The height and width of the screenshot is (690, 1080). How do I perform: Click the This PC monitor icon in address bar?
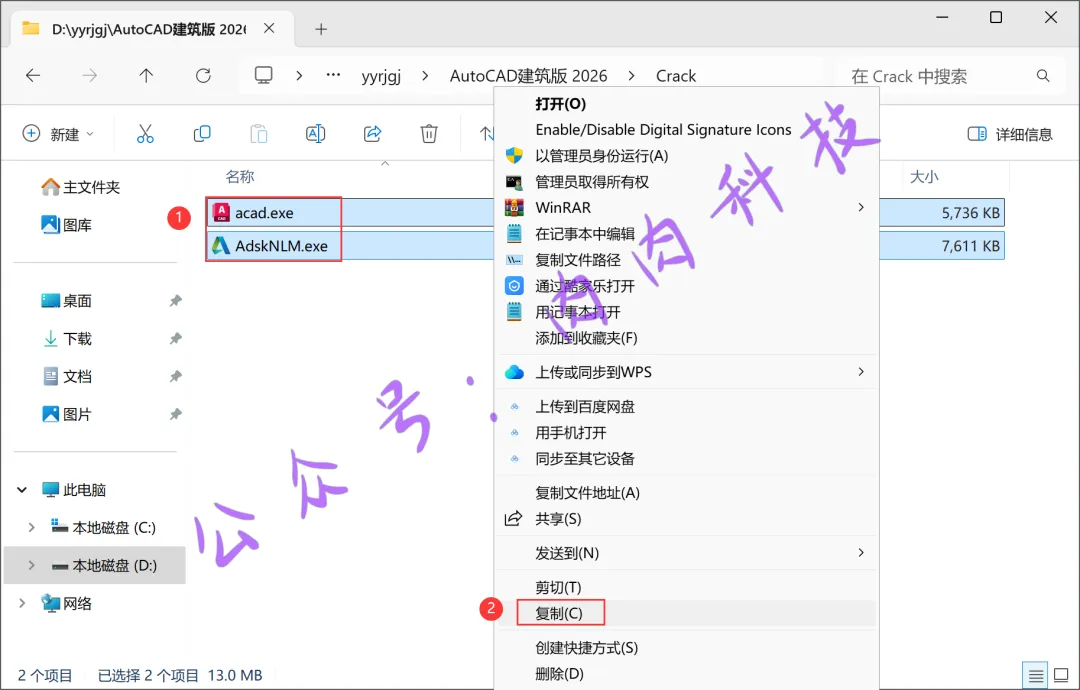(x=264, y=75)
